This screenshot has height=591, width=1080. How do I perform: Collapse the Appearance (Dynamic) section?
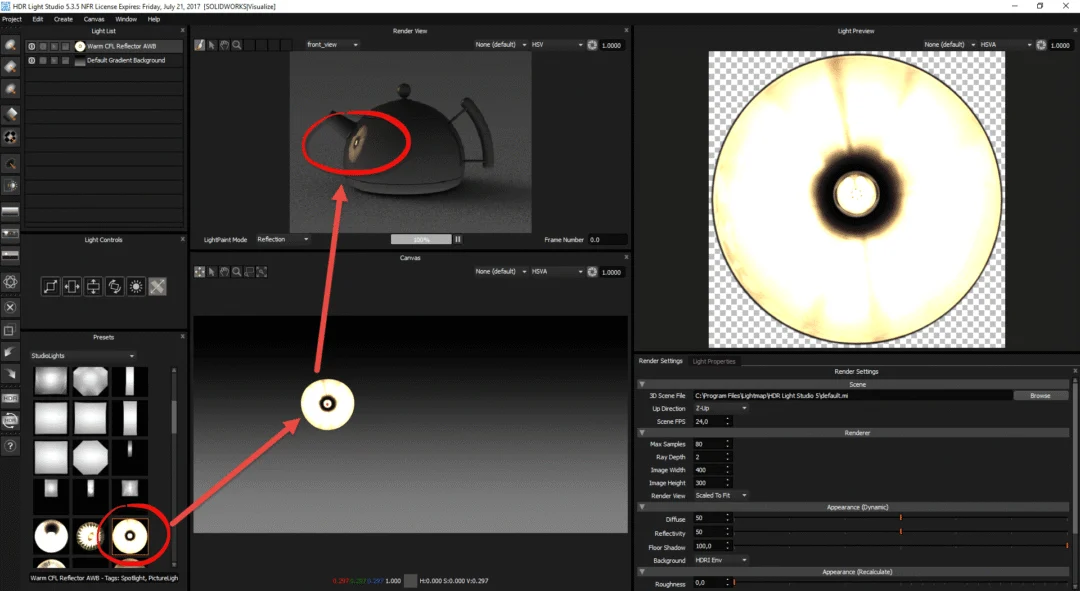[641, 506]
